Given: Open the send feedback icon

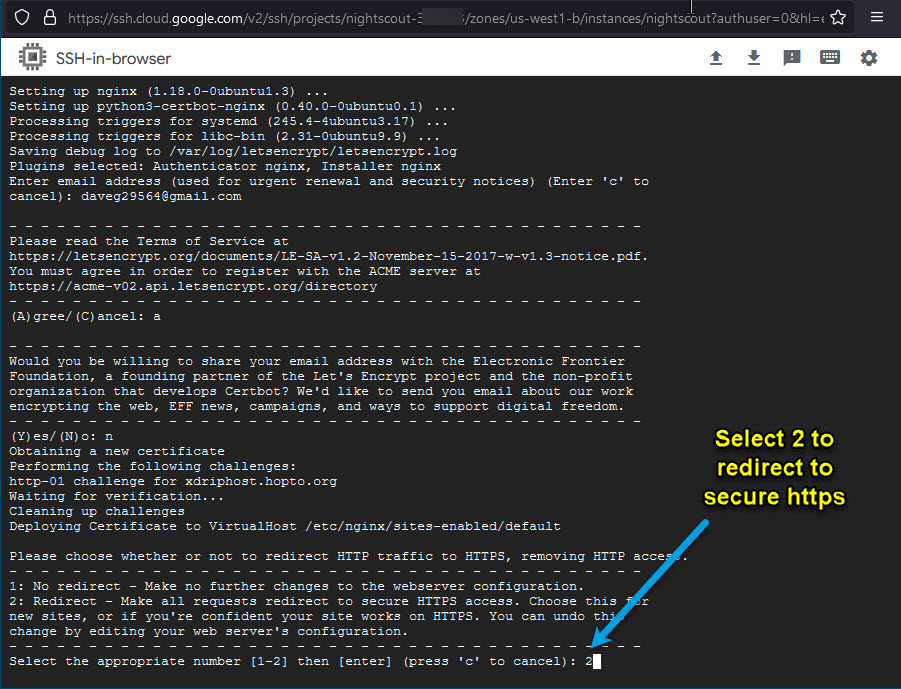Looking at the screenshot, I should click(792, 58).
